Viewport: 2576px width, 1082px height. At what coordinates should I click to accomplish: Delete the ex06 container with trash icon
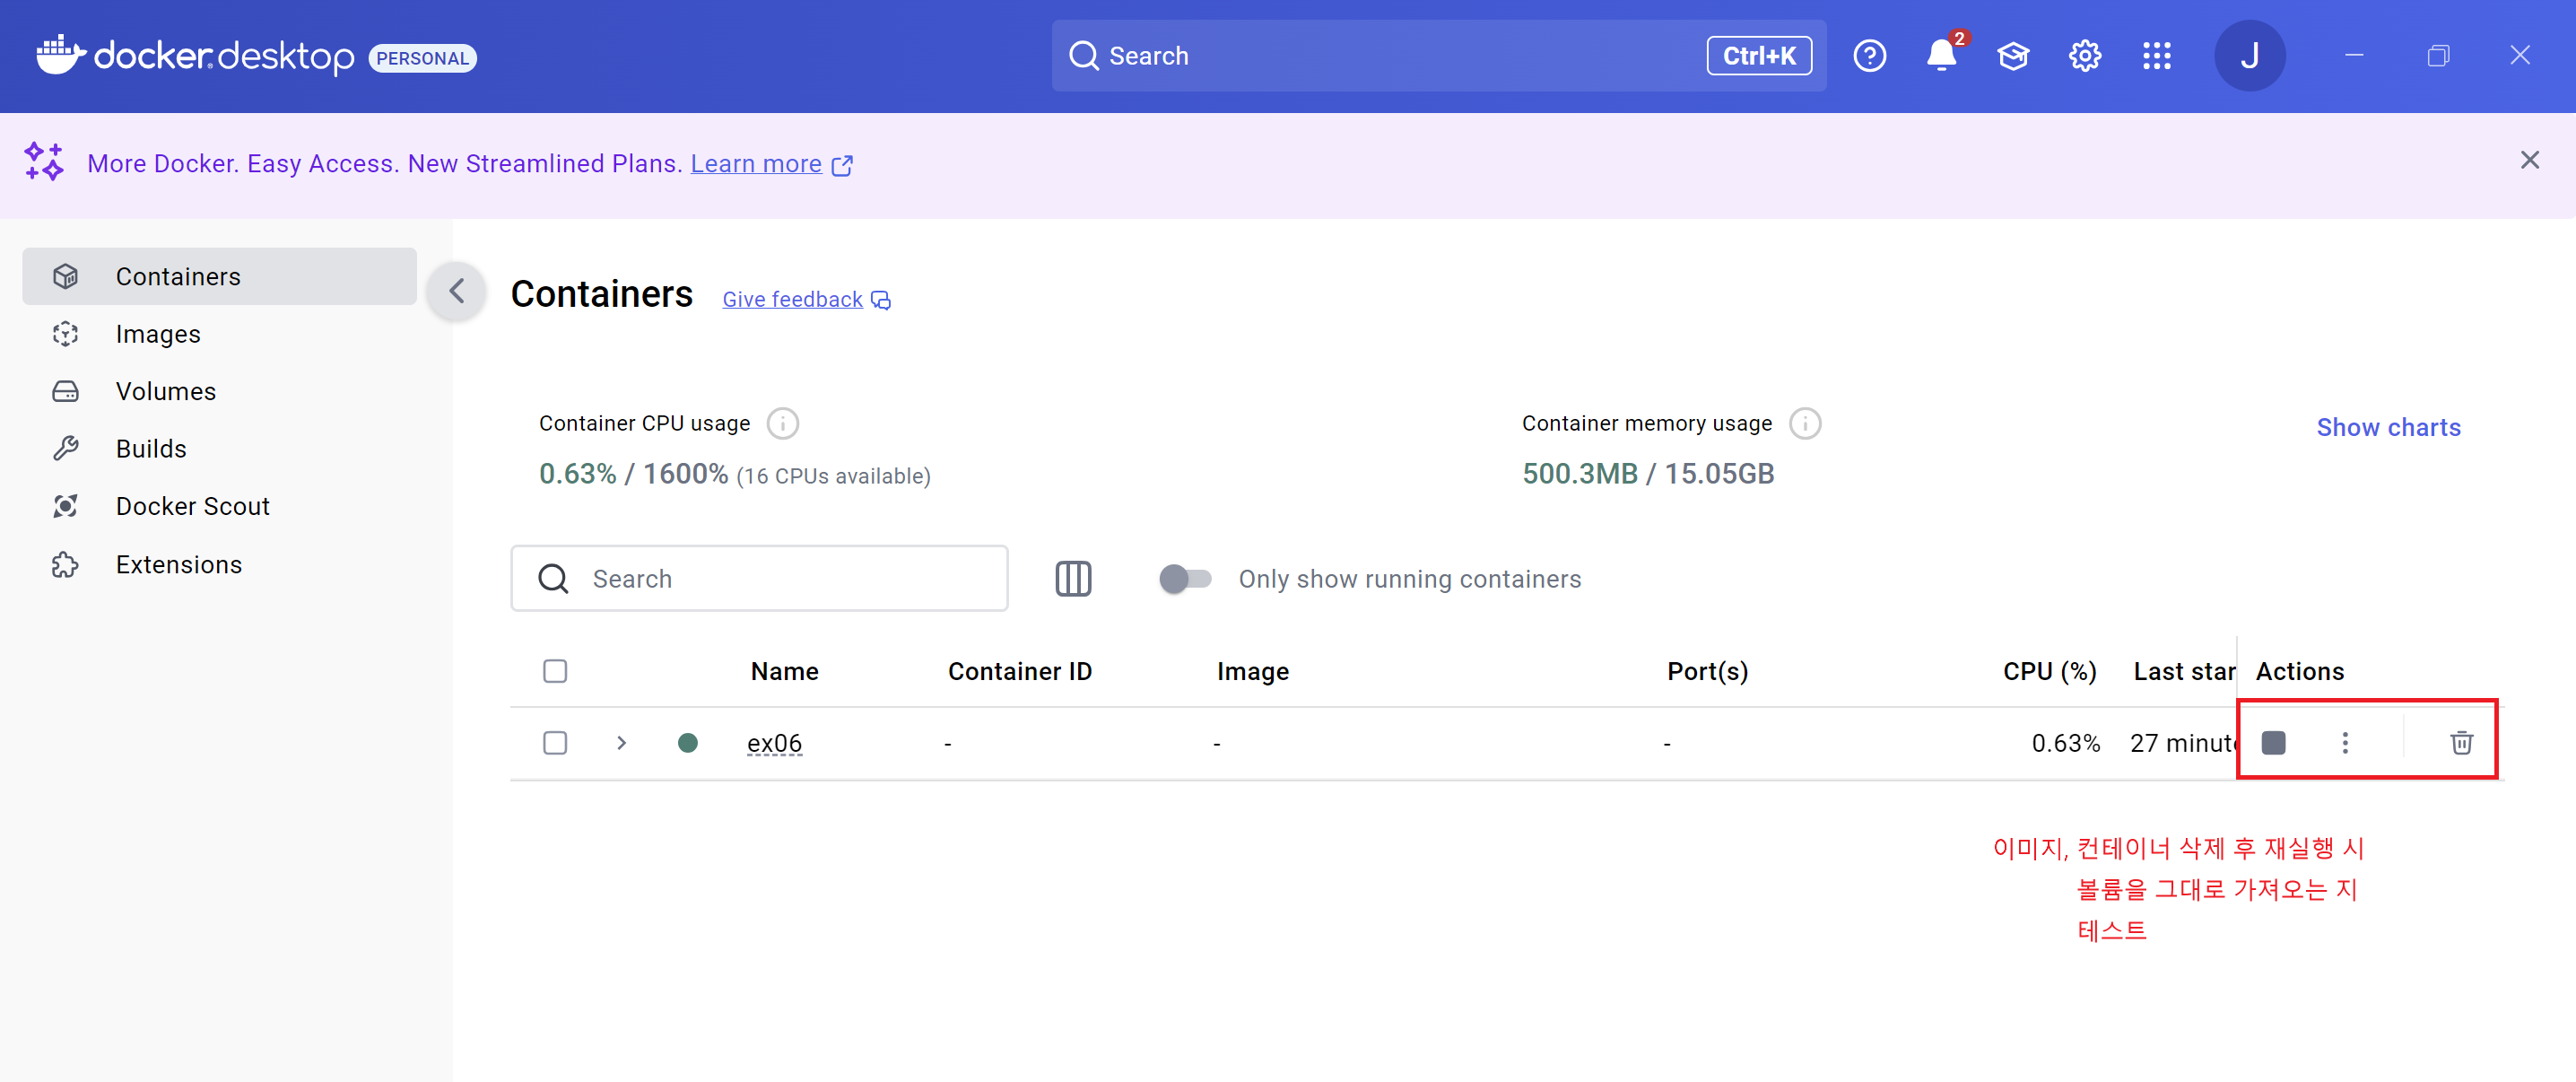click(2461, 743)
